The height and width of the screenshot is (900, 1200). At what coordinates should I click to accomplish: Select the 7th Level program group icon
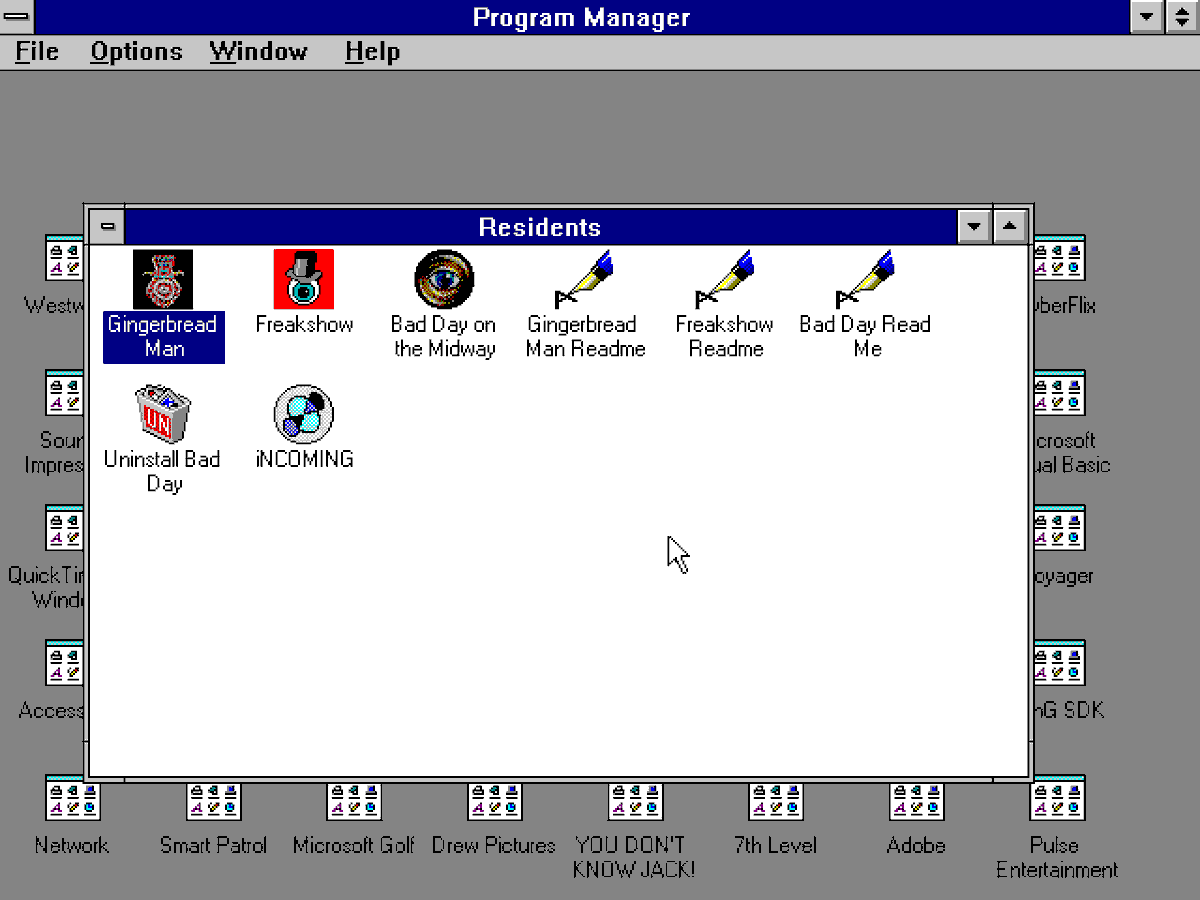tap(776, 799)
